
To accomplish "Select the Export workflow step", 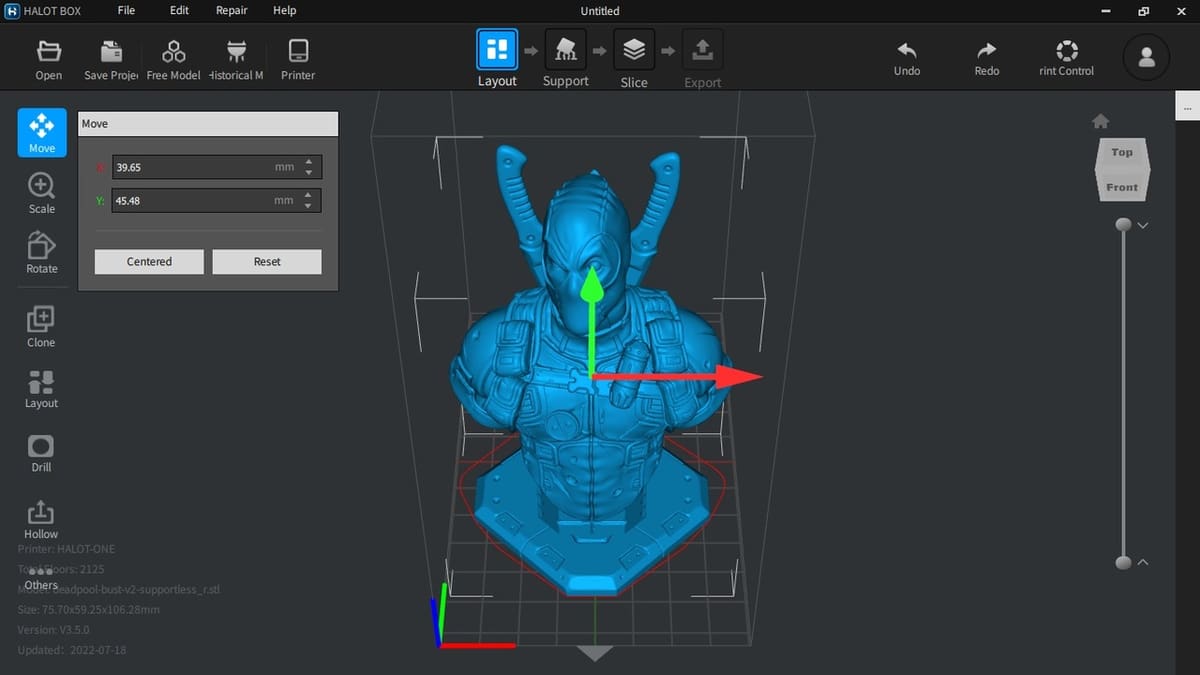I will coord(702,60).
